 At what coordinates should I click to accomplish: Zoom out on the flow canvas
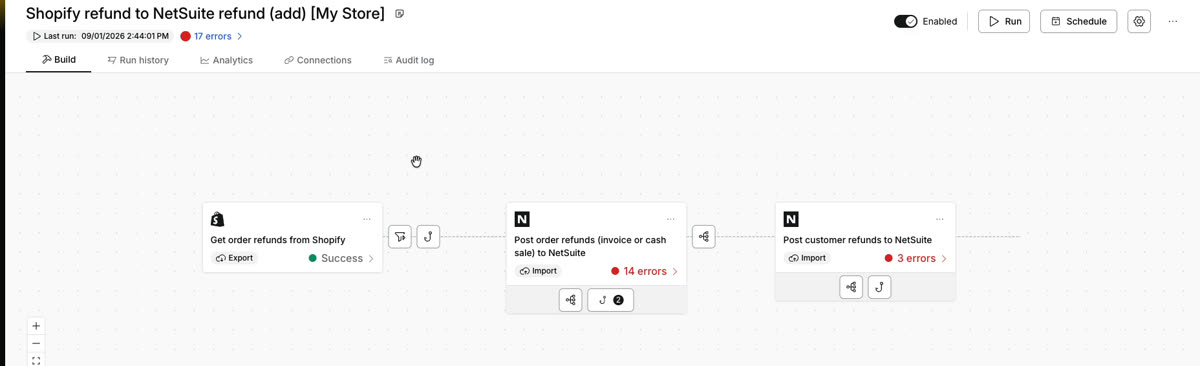(x=36, y=343)
